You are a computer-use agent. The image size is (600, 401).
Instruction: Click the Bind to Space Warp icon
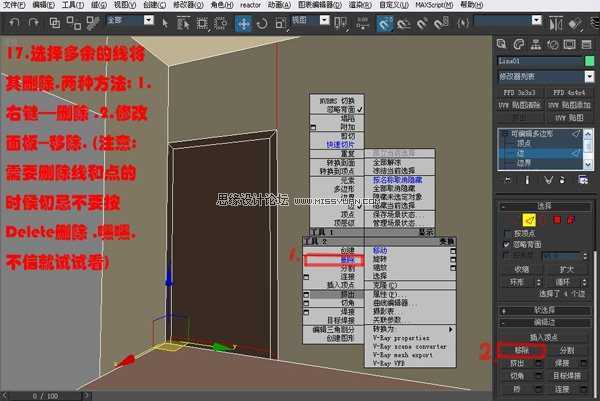[93, 23]
